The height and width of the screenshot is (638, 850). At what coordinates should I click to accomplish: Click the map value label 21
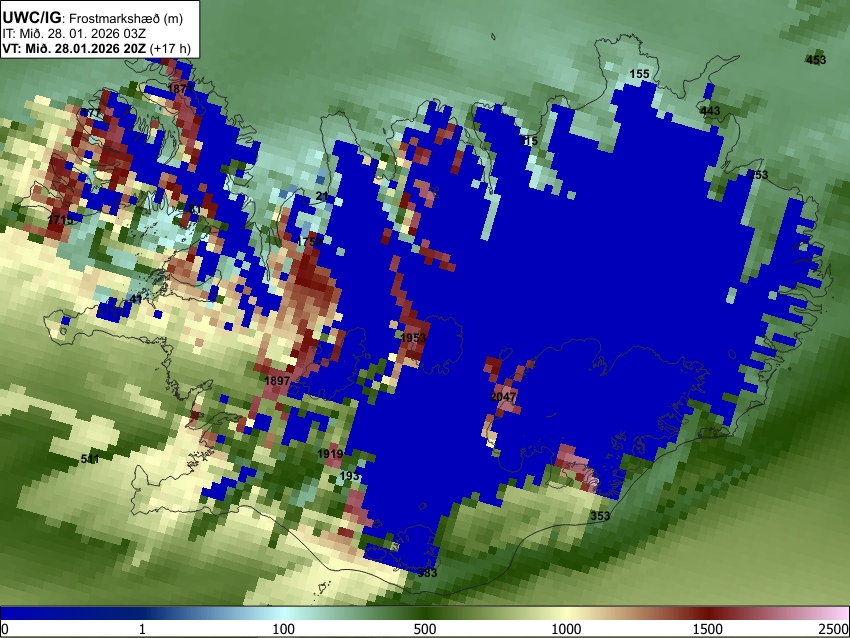[322, 196]
